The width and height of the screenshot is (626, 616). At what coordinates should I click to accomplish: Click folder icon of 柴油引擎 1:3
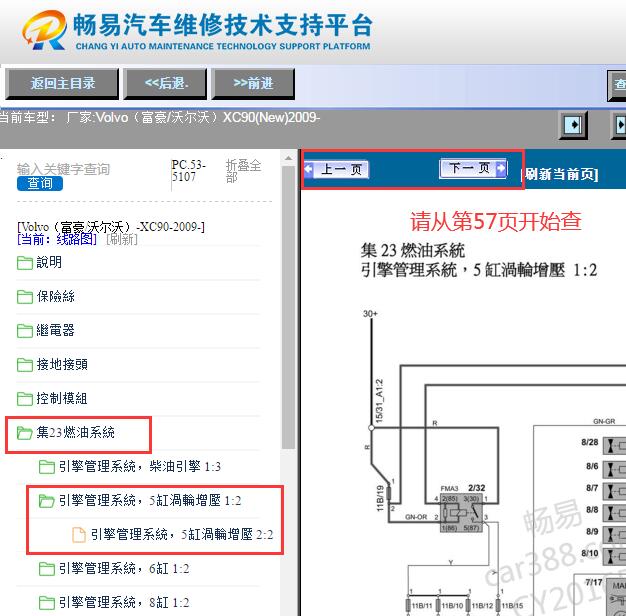point(47,467)
